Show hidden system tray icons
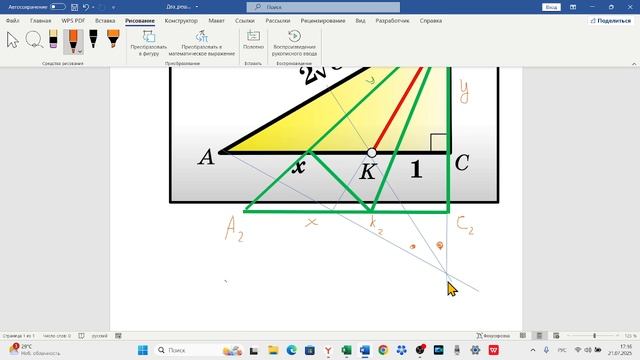The height and width of the screenshot is (360, 640). tap(533, 350)
